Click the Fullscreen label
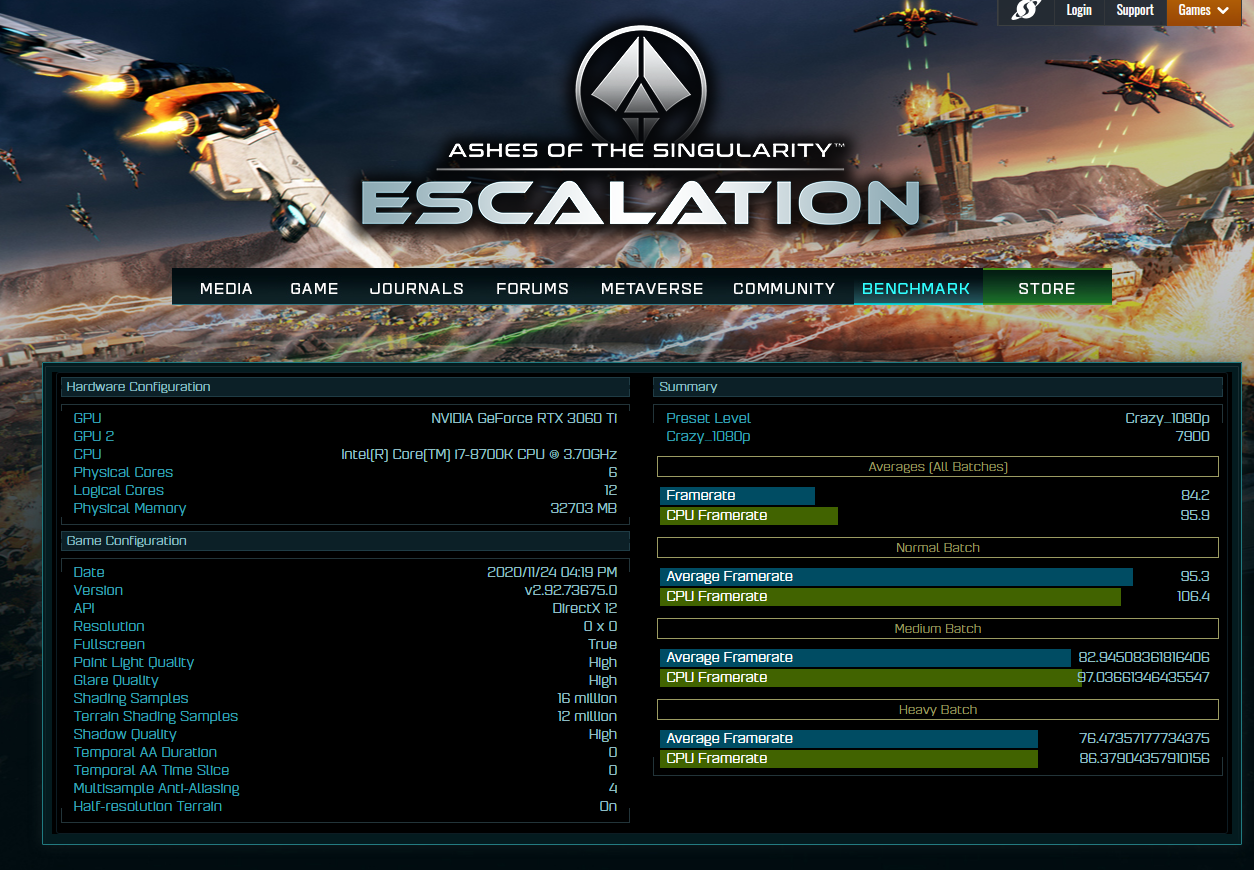The image size is (1254, 870). point(109,644)
